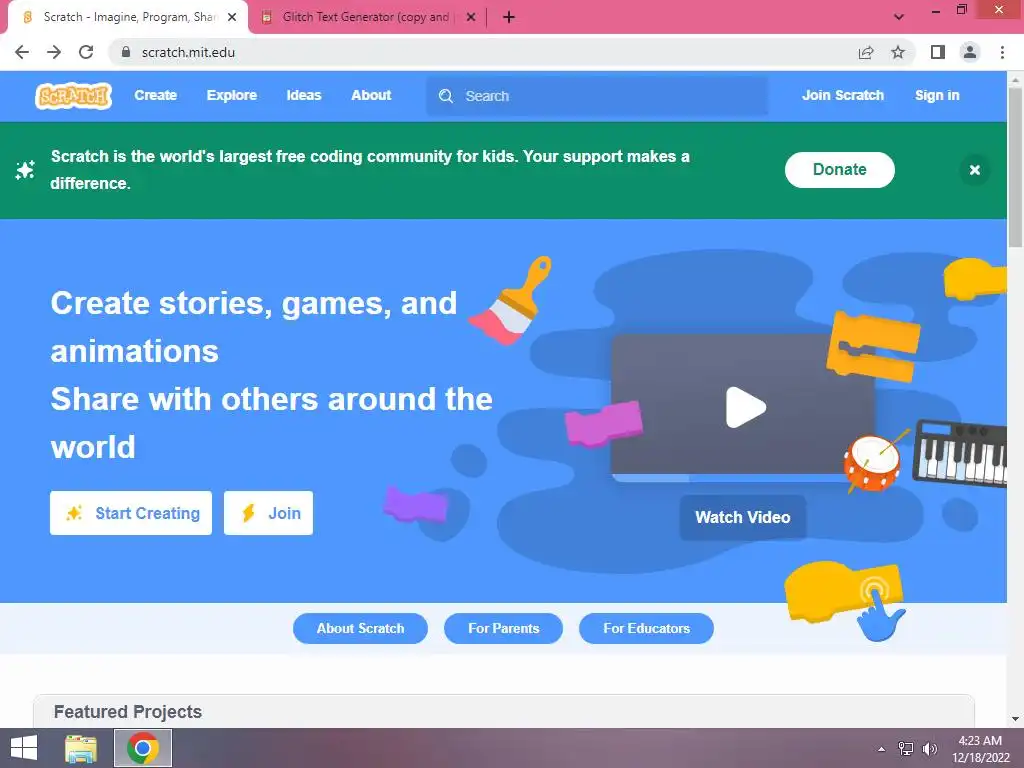The width and height of the screenshot is (1024, 768).
Task: Click the scrollbar down arrow
Action: [1015, 719]
